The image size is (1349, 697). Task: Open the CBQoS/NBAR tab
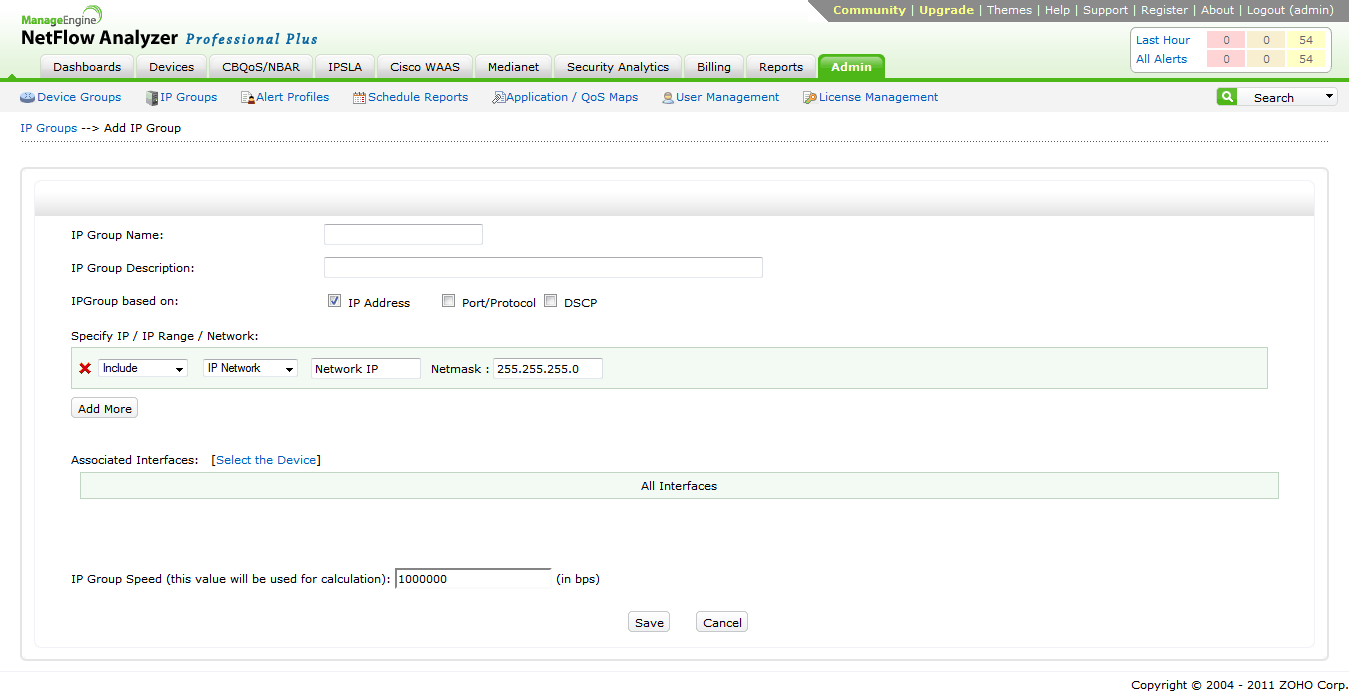click(261, 67)
